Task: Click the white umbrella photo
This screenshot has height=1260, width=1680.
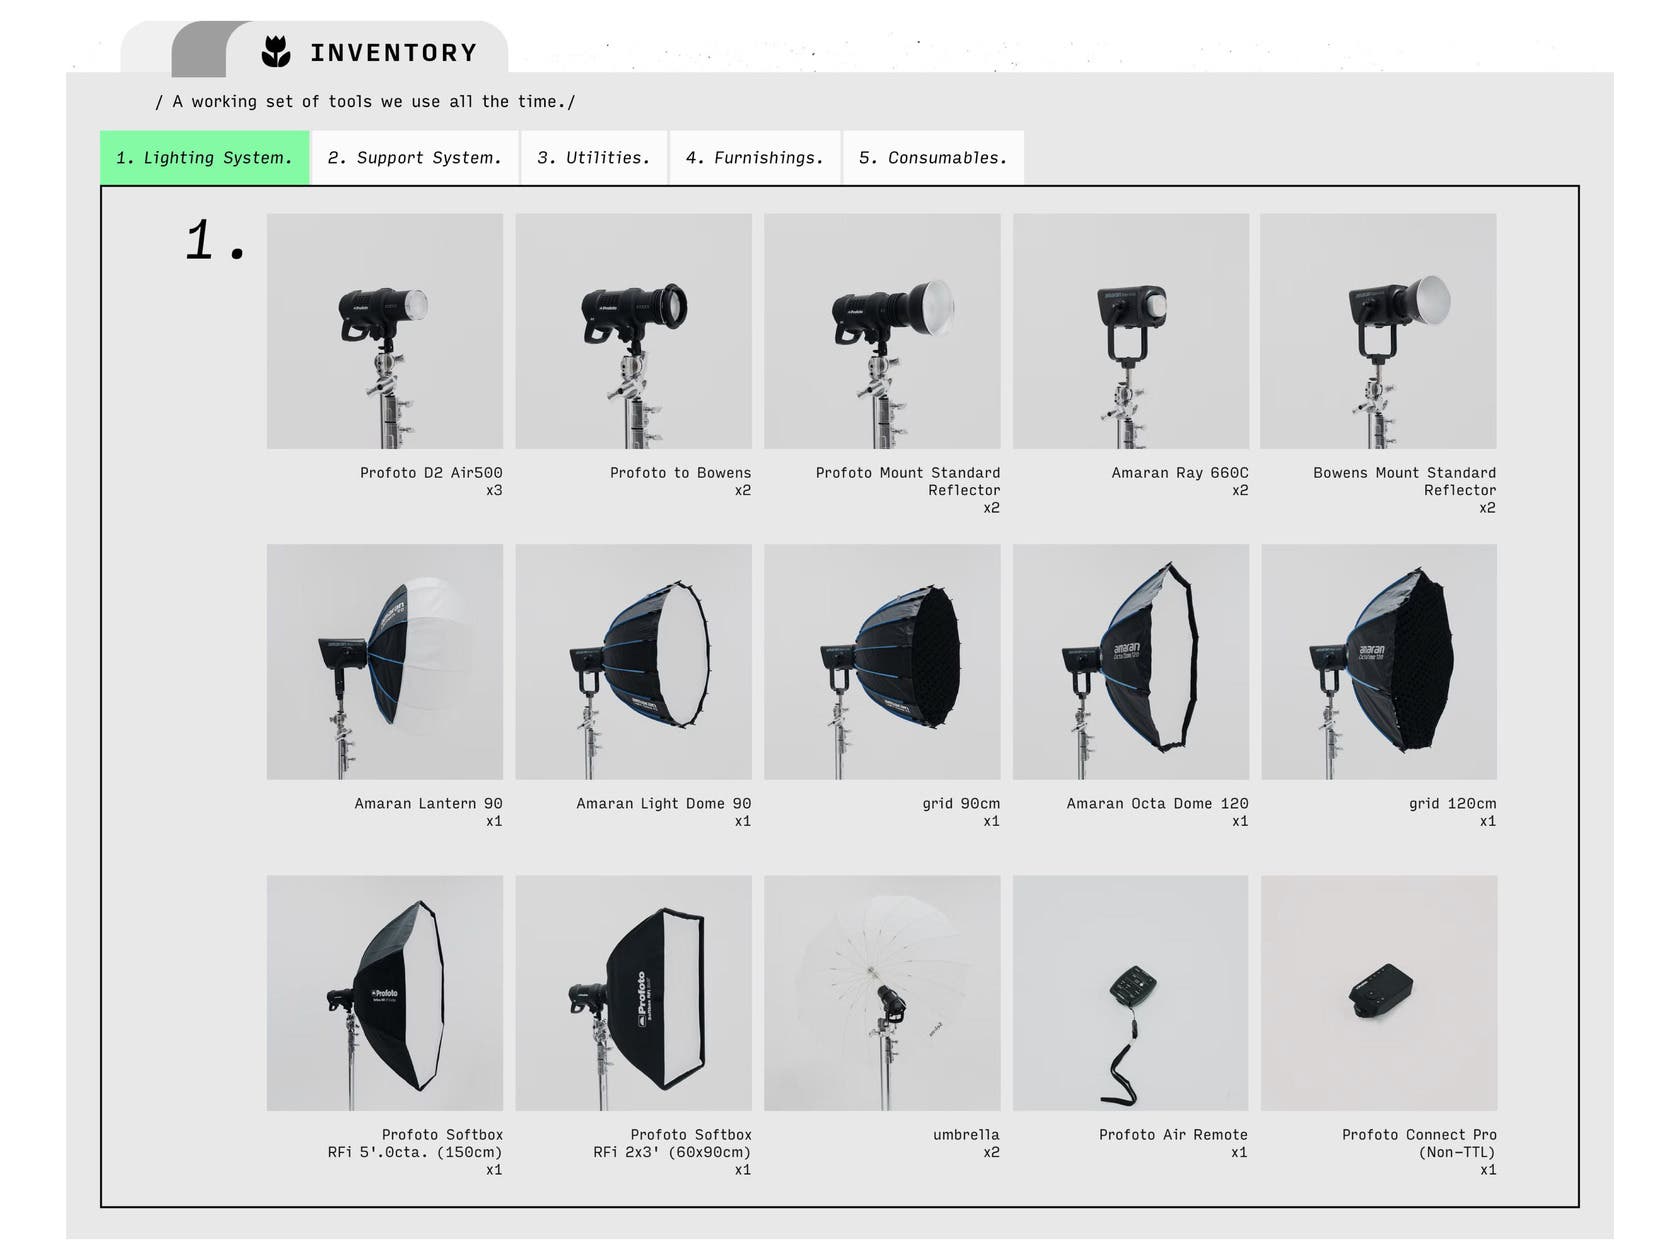Action: 881,993
